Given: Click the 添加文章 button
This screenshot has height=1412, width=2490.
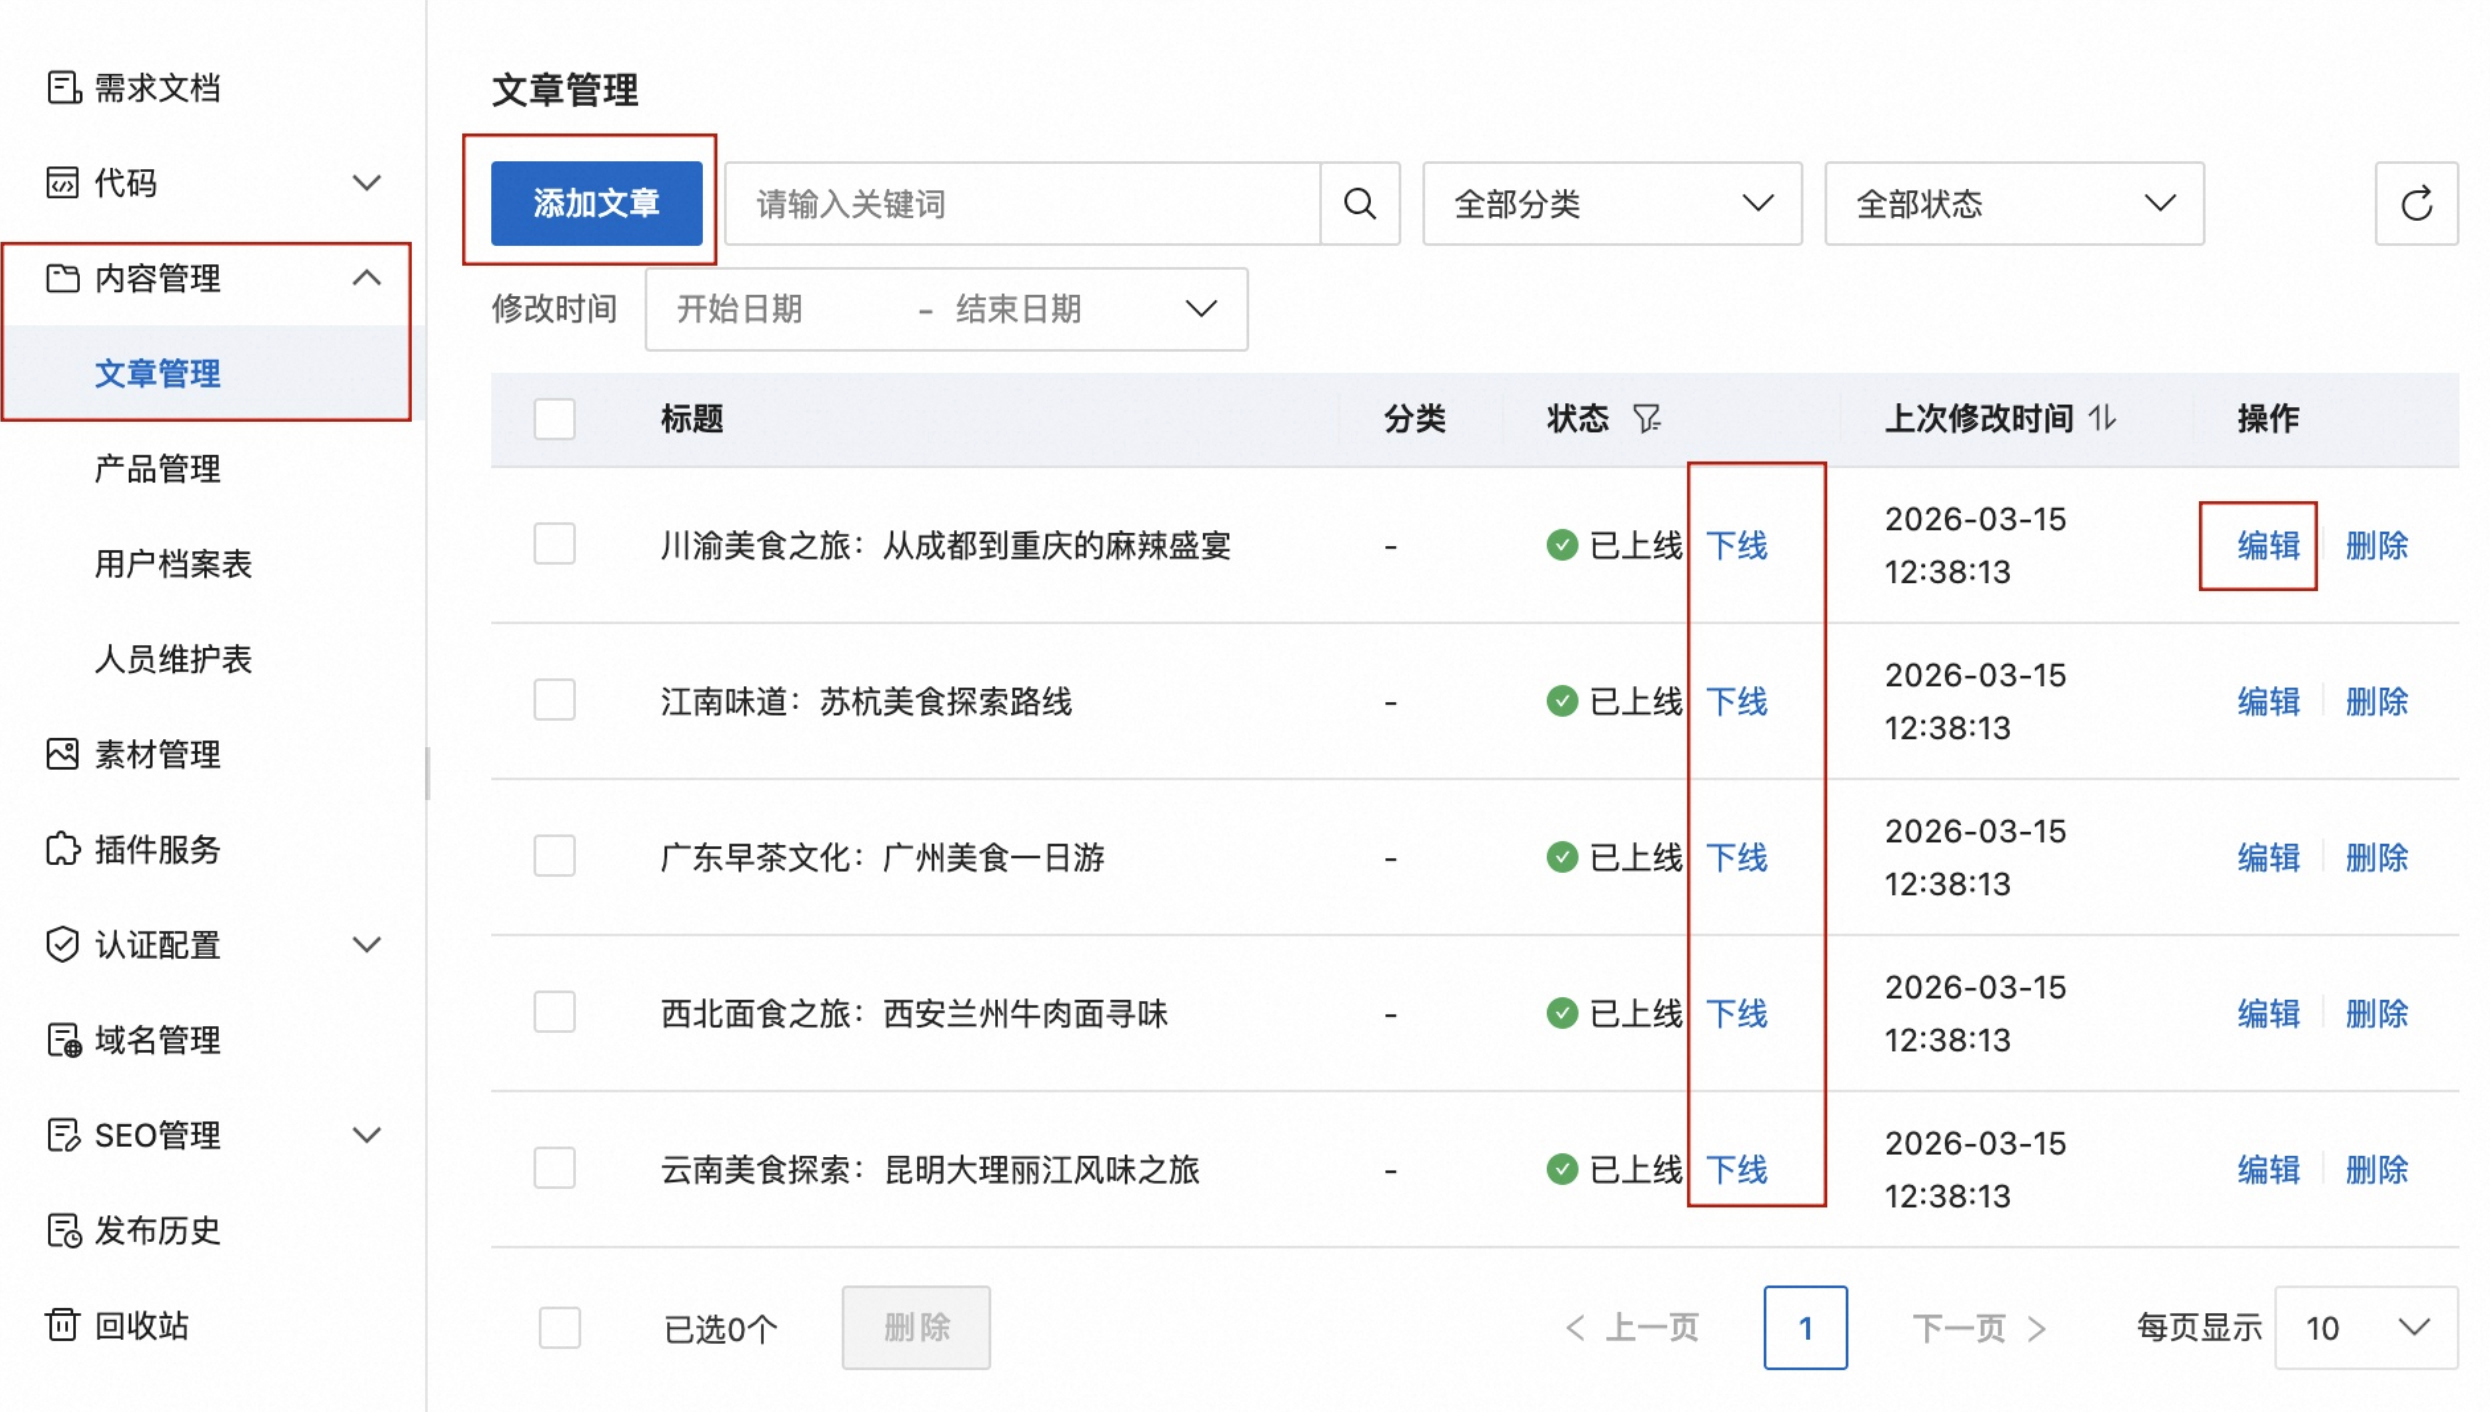Looking at the screenshot, I should pyautogui.click(x=596, y=204).
